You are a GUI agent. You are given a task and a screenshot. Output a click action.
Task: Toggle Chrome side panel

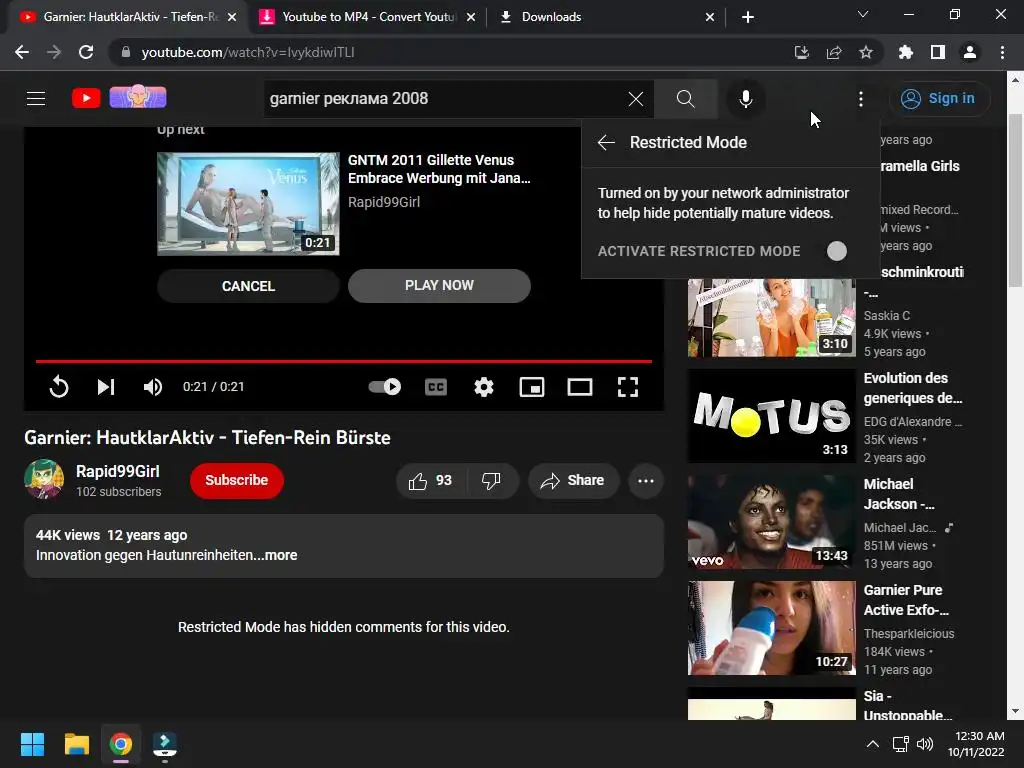coord(938,52)
